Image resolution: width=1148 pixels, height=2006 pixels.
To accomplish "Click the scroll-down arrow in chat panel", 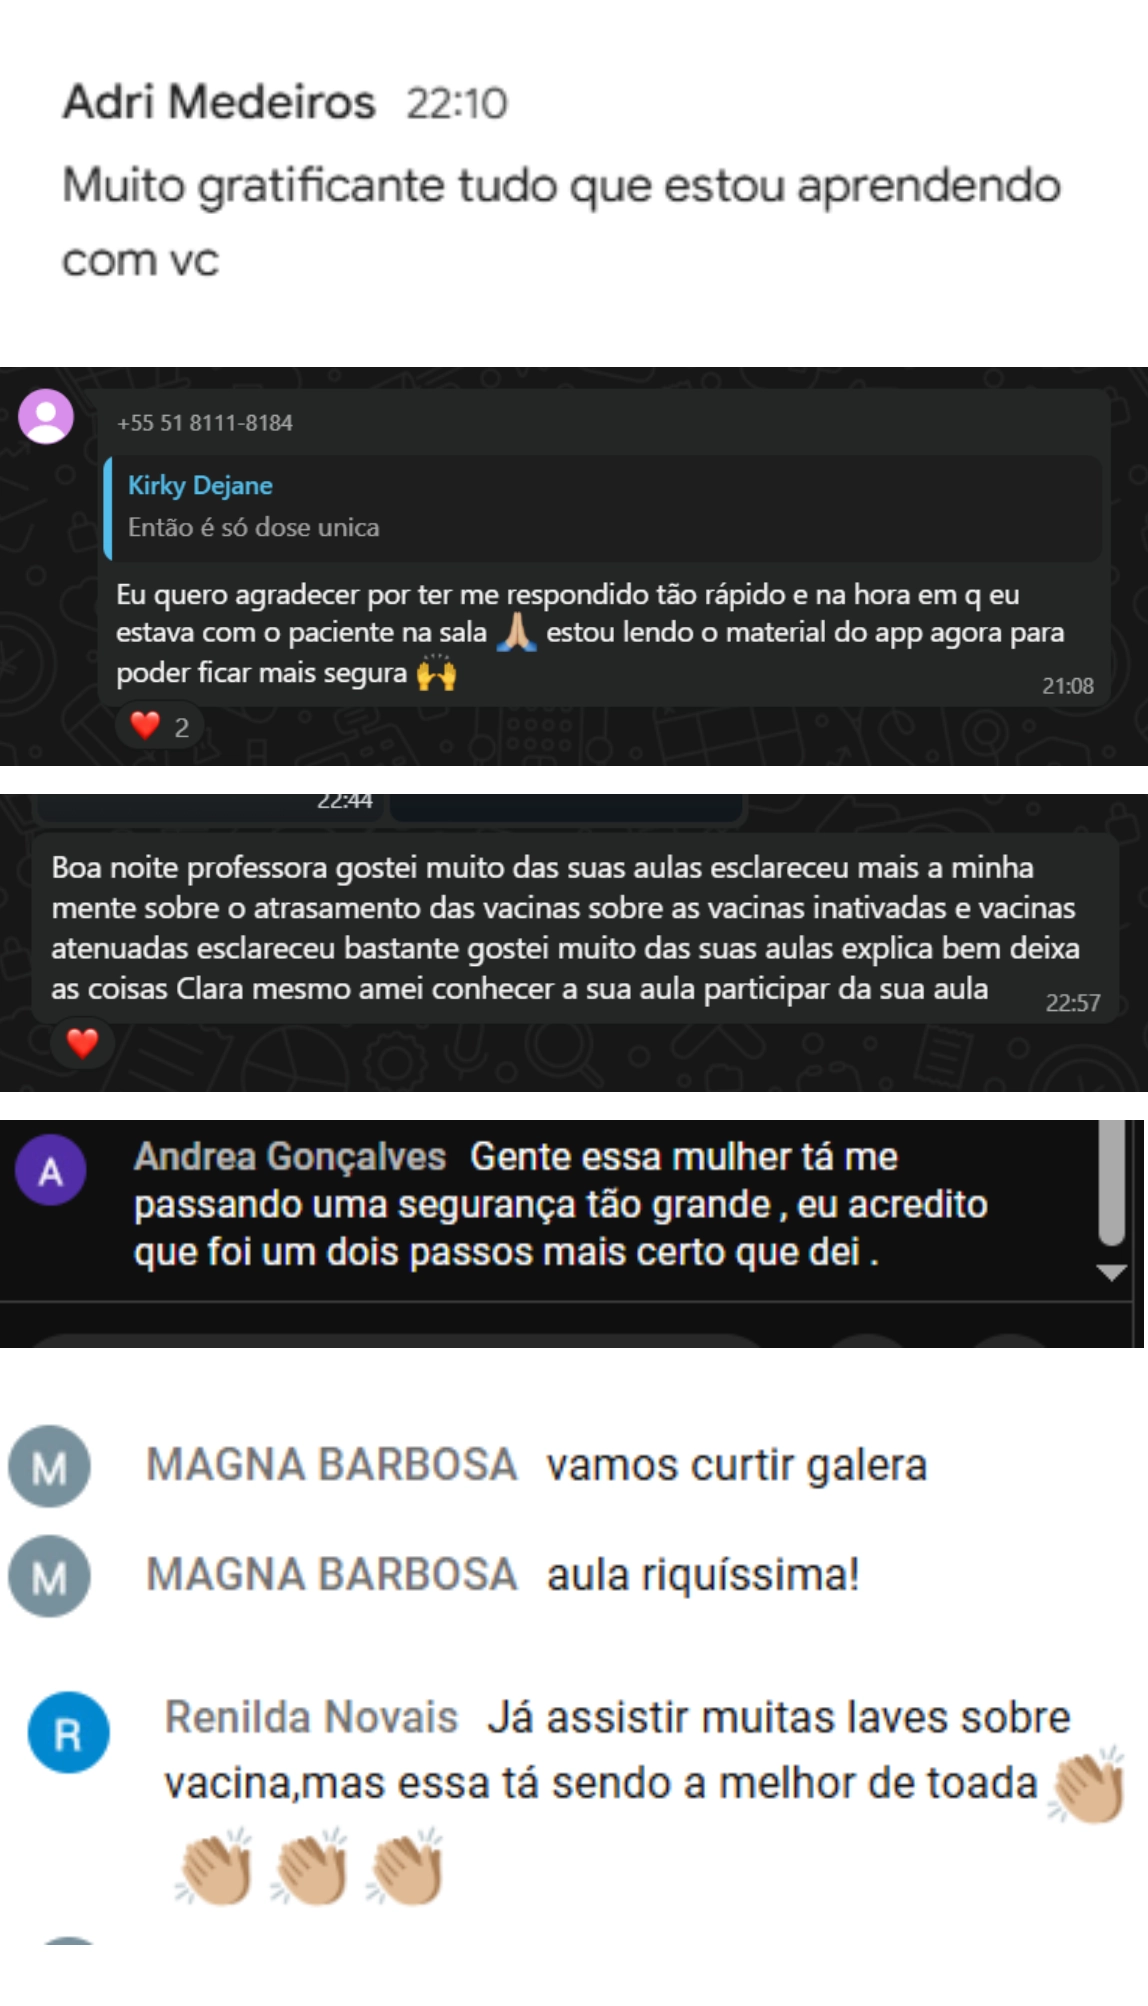I will (x=1112, y=1273).
